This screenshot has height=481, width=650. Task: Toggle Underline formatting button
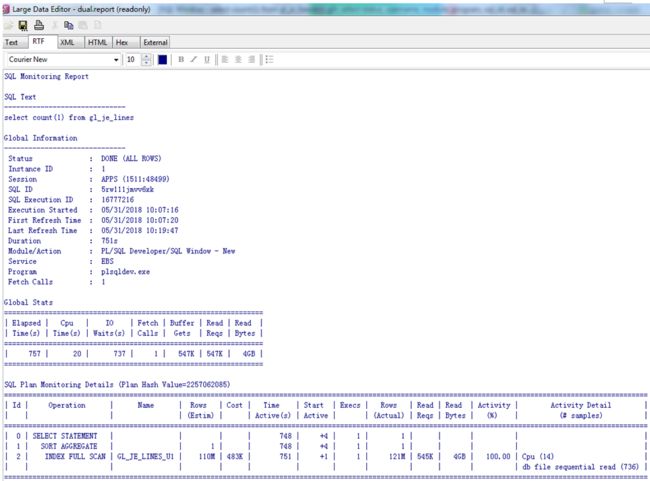point(206,60)
